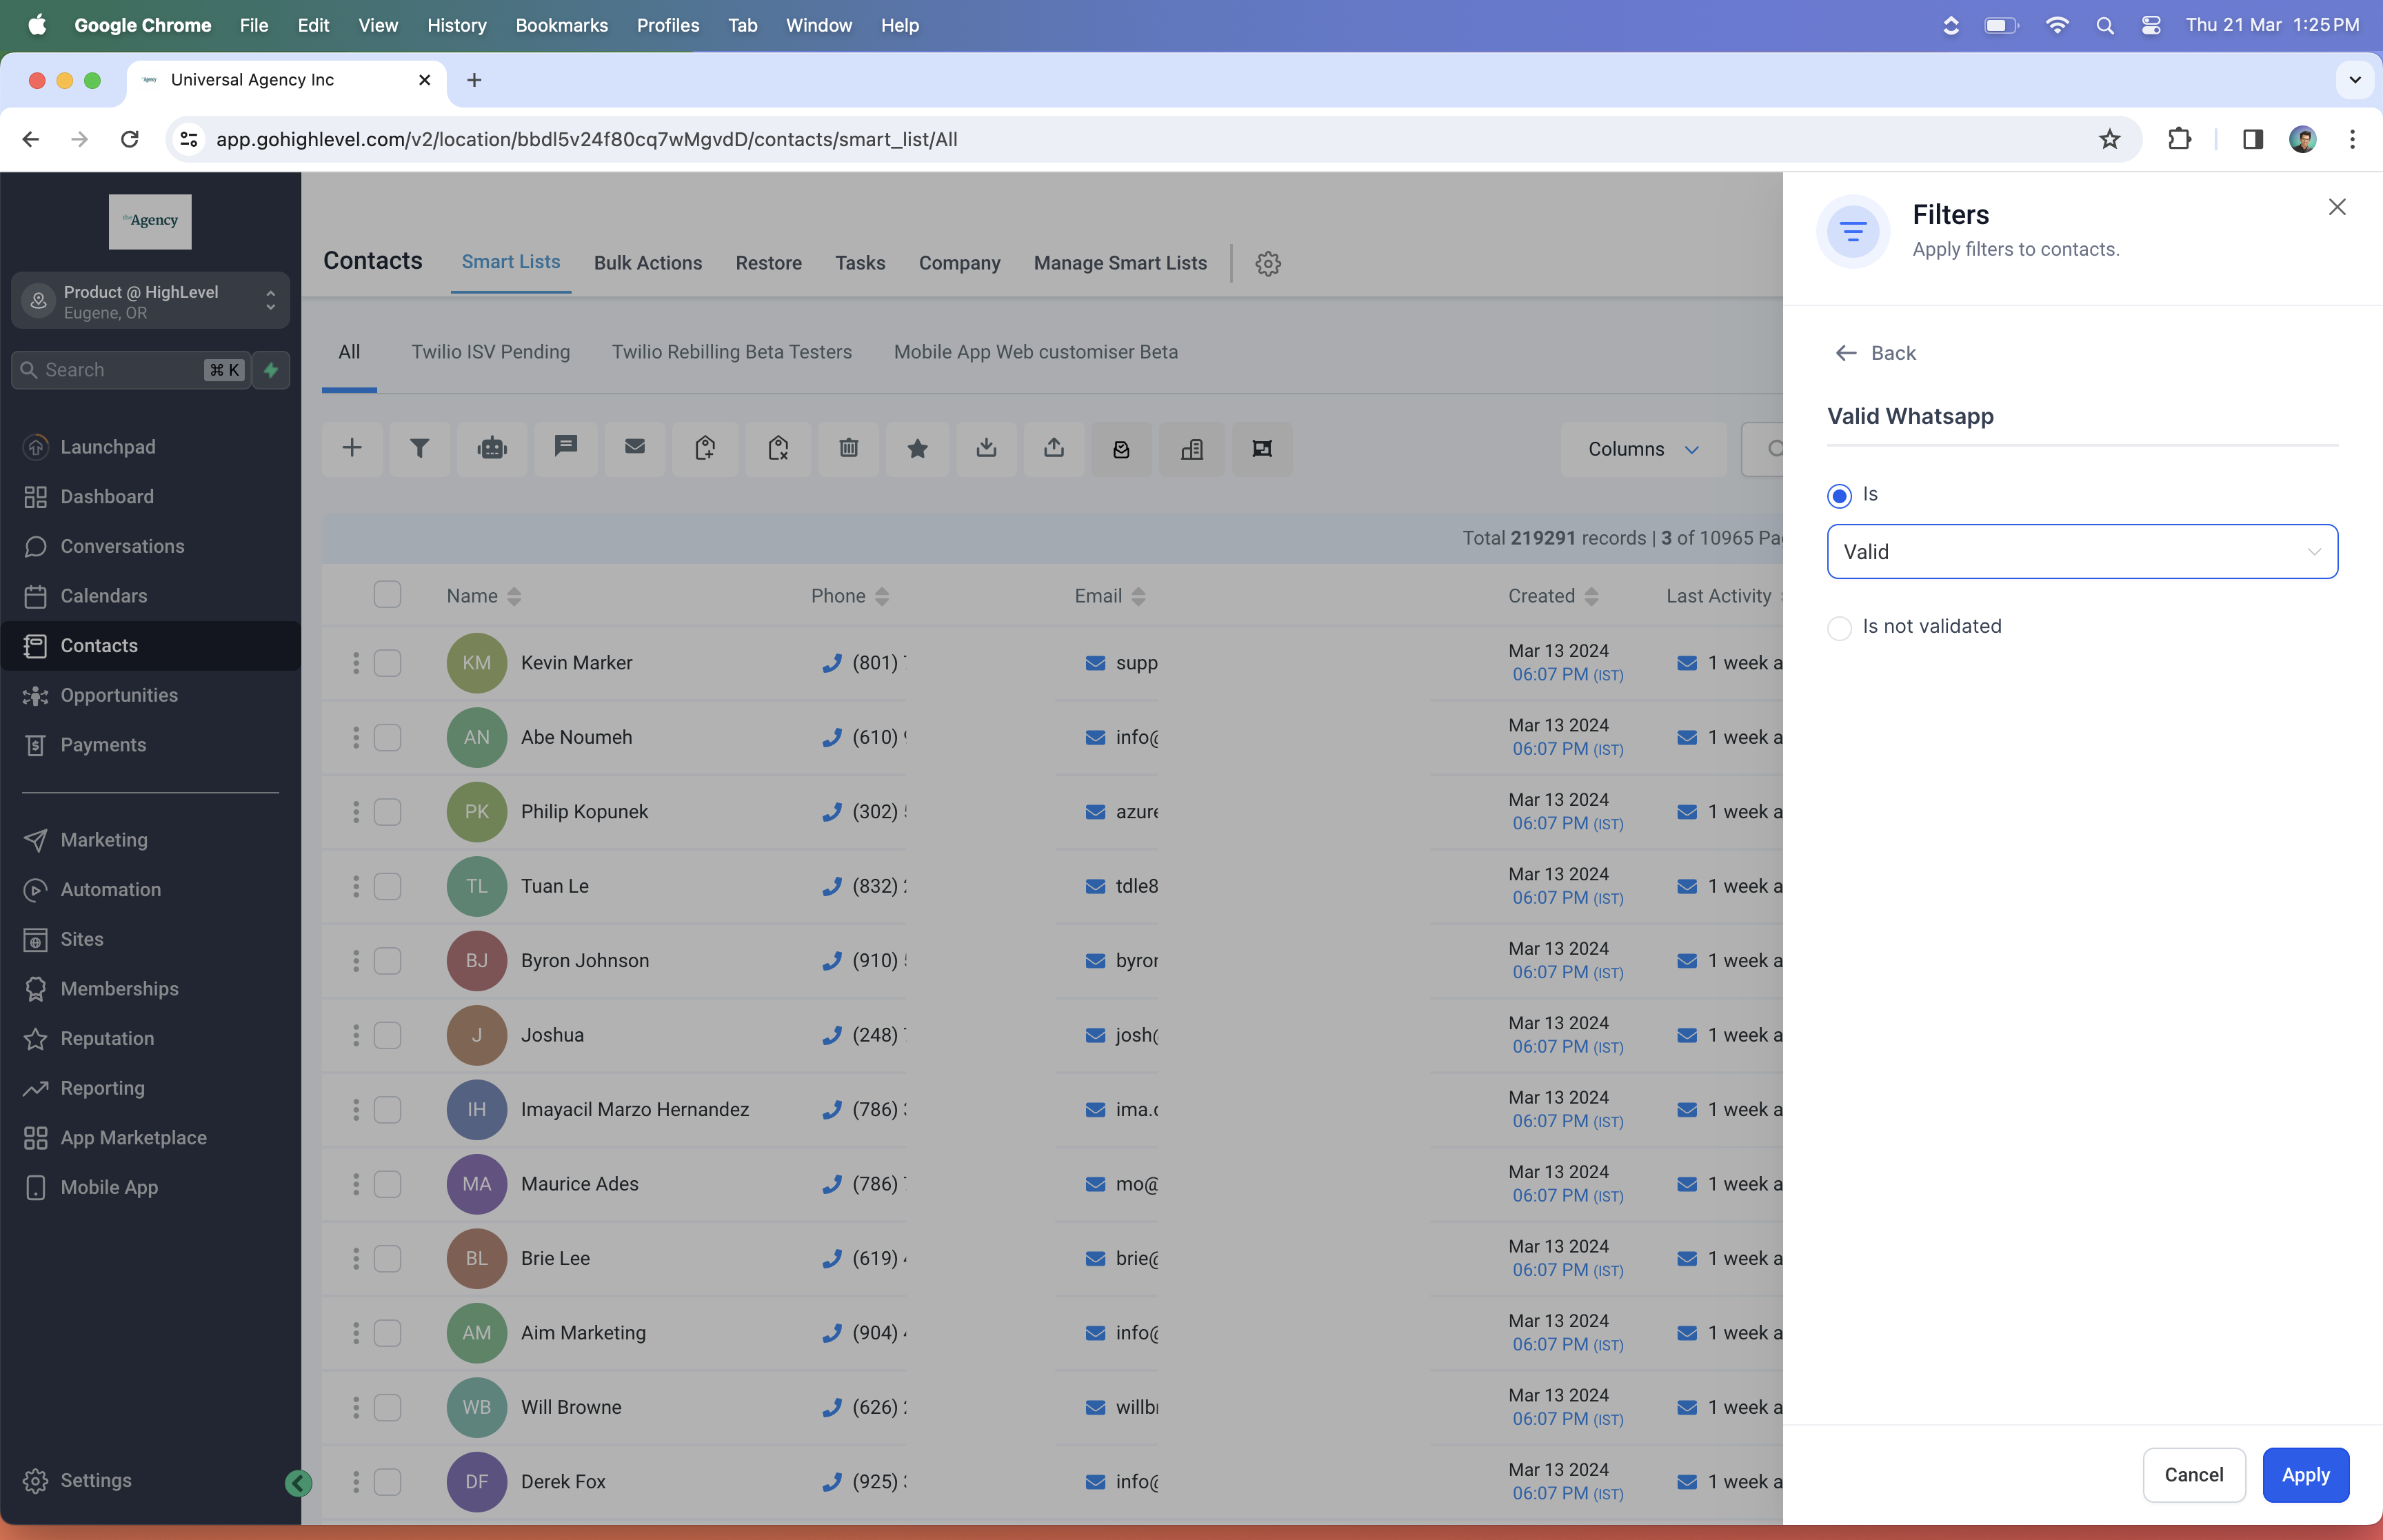Click the robot automation icon in toolbar
This screenshot has height=1540, width=2383.
[492, 448]
